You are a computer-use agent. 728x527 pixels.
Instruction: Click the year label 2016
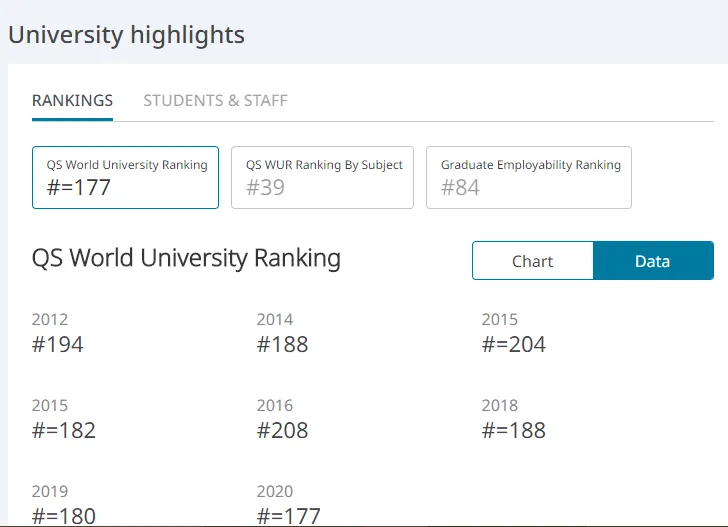(x=275, y=405)
